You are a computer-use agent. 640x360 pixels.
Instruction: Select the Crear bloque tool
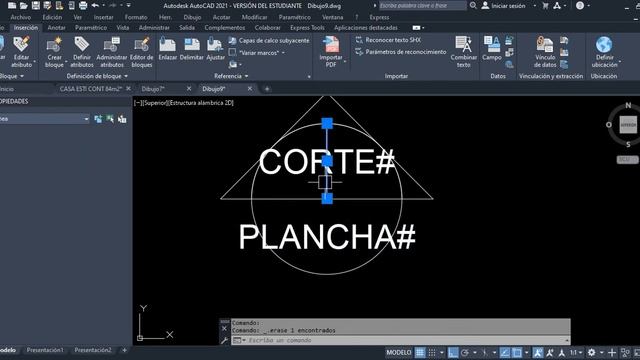tap(54, 52)
